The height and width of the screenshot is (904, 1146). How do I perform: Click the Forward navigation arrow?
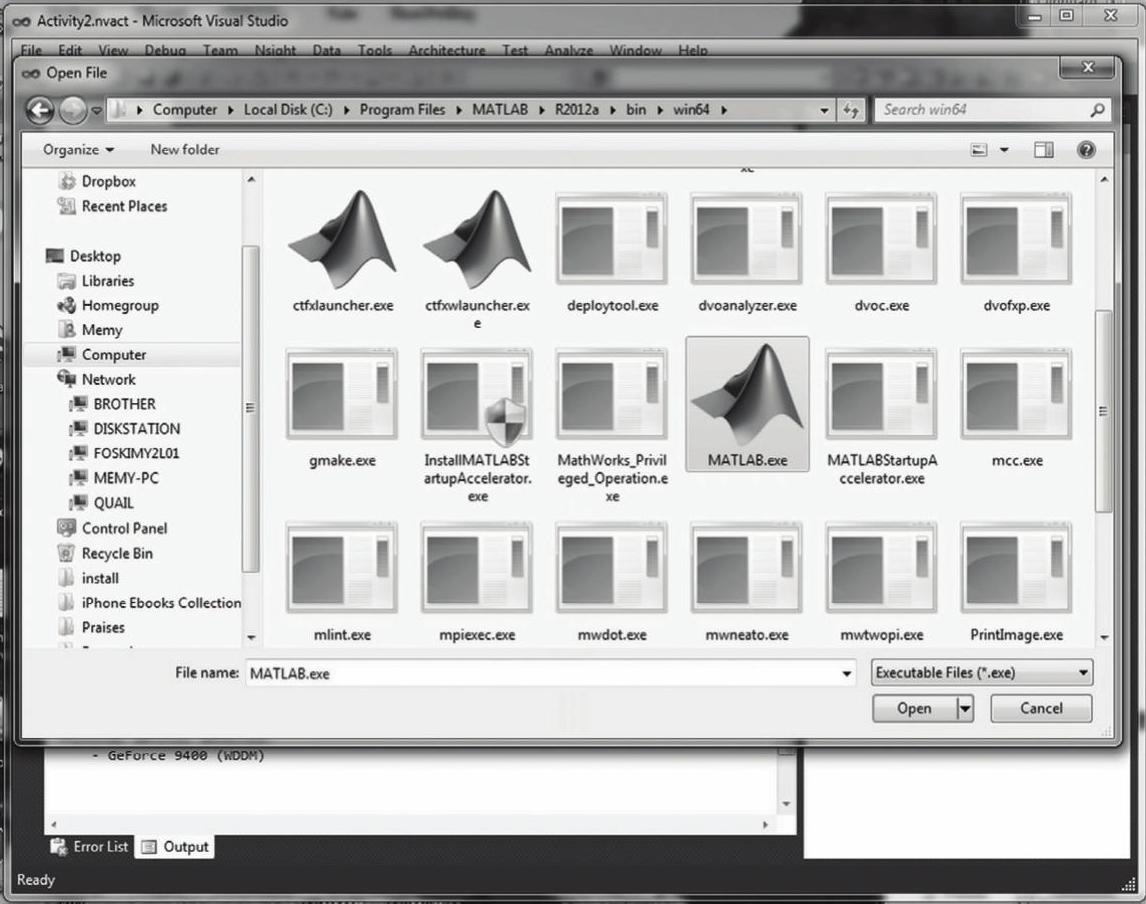tap(72, 110)
